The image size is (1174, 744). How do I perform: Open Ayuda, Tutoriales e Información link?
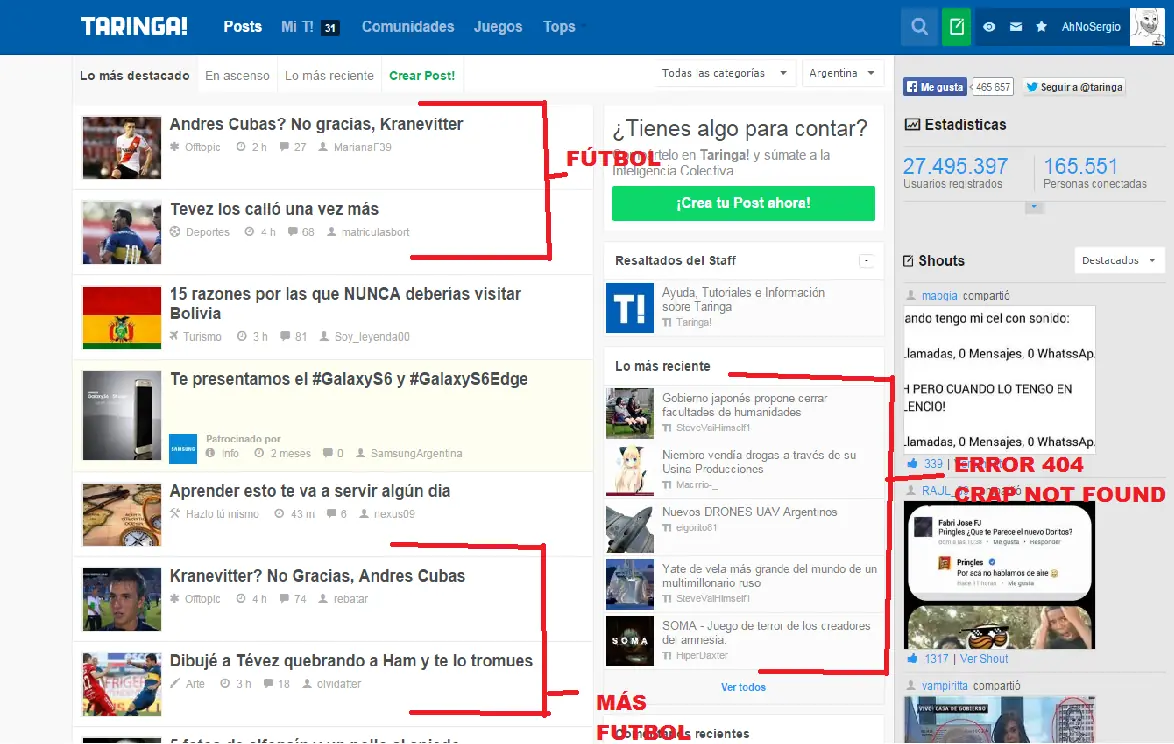743,299
